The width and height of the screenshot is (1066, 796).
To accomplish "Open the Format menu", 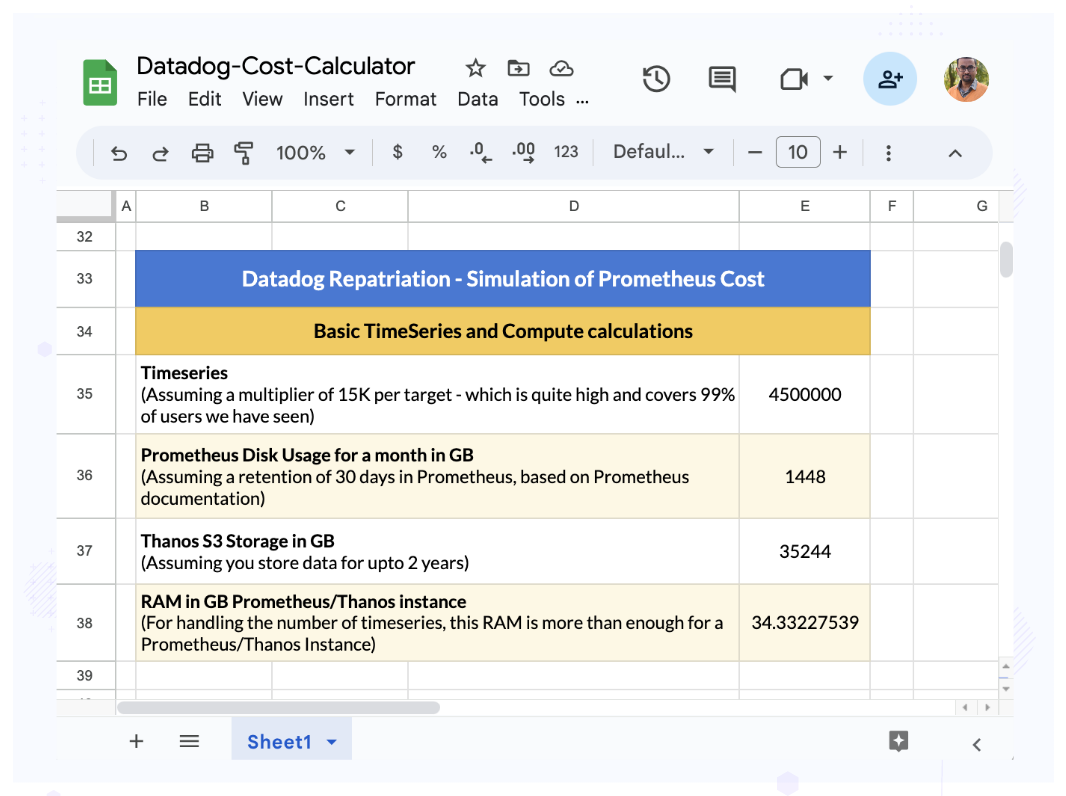I will coord(406,99).
